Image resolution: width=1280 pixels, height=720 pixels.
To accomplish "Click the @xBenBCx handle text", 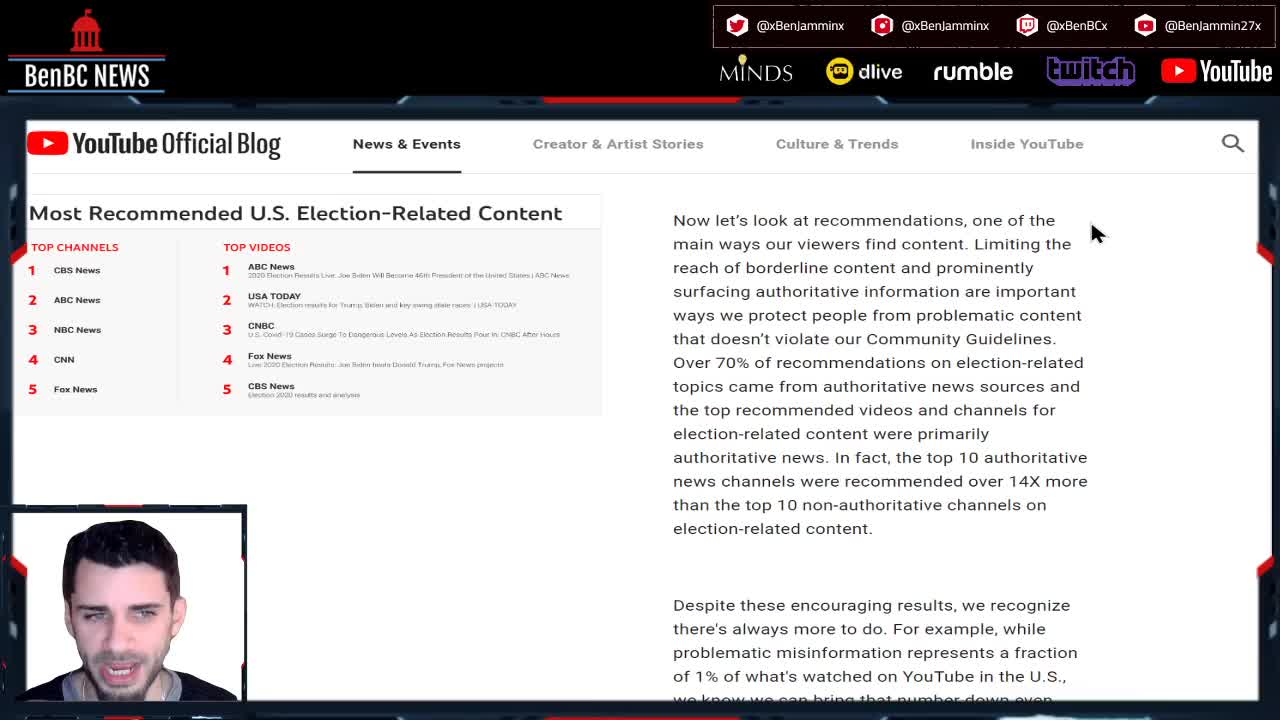I will 1077,26.
